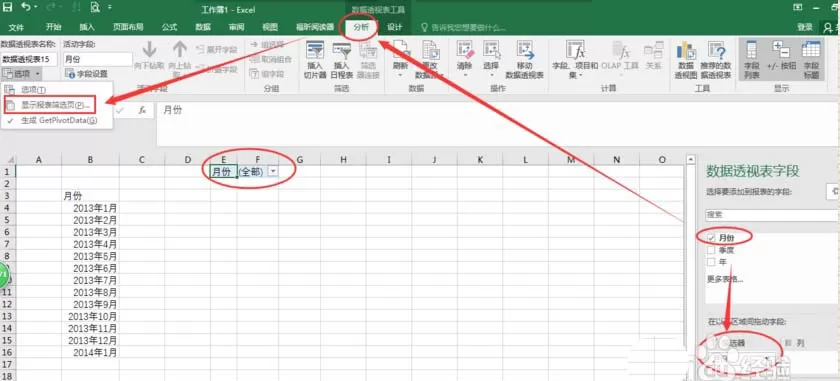Click the Undo arrow icon
This screenshot has width=840, height=381.
click(25, 8)
